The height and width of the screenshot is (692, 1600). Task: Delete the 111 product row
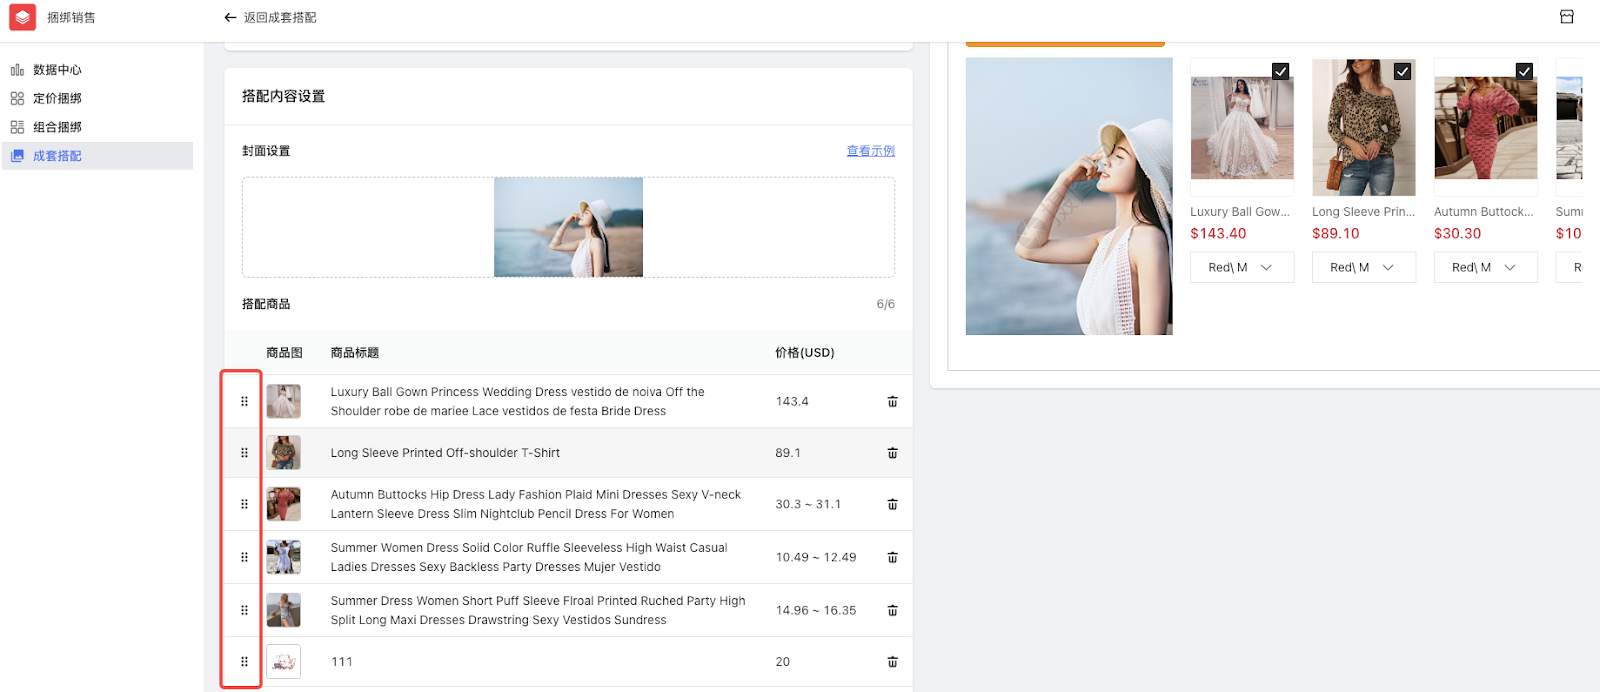892,662
